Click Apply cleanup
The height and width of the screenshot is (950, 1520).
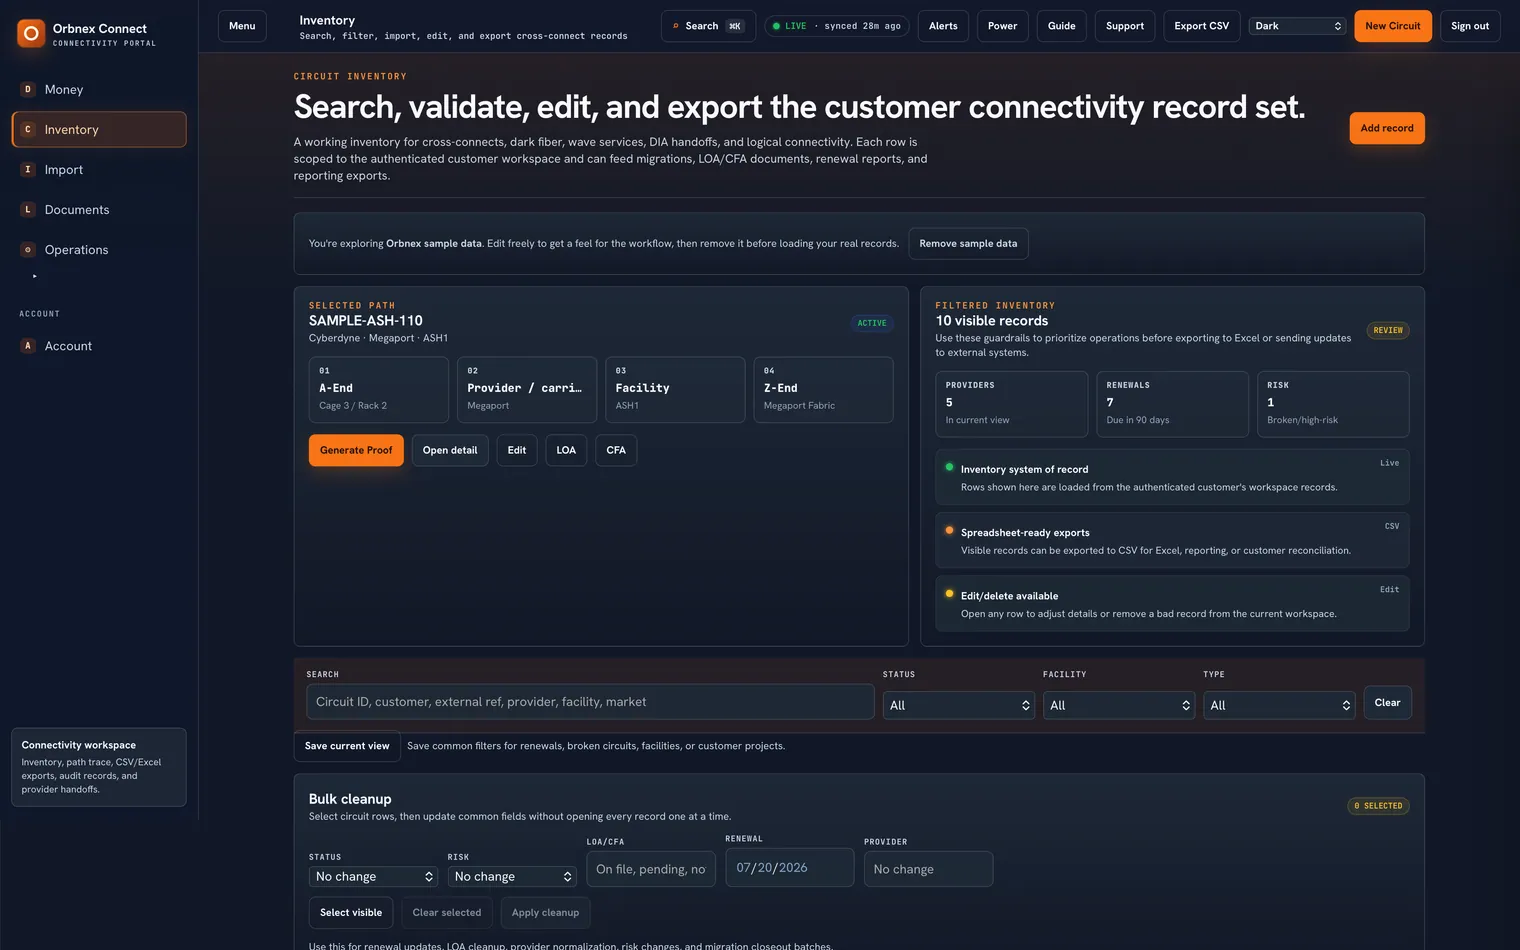[x=545, y=913]
